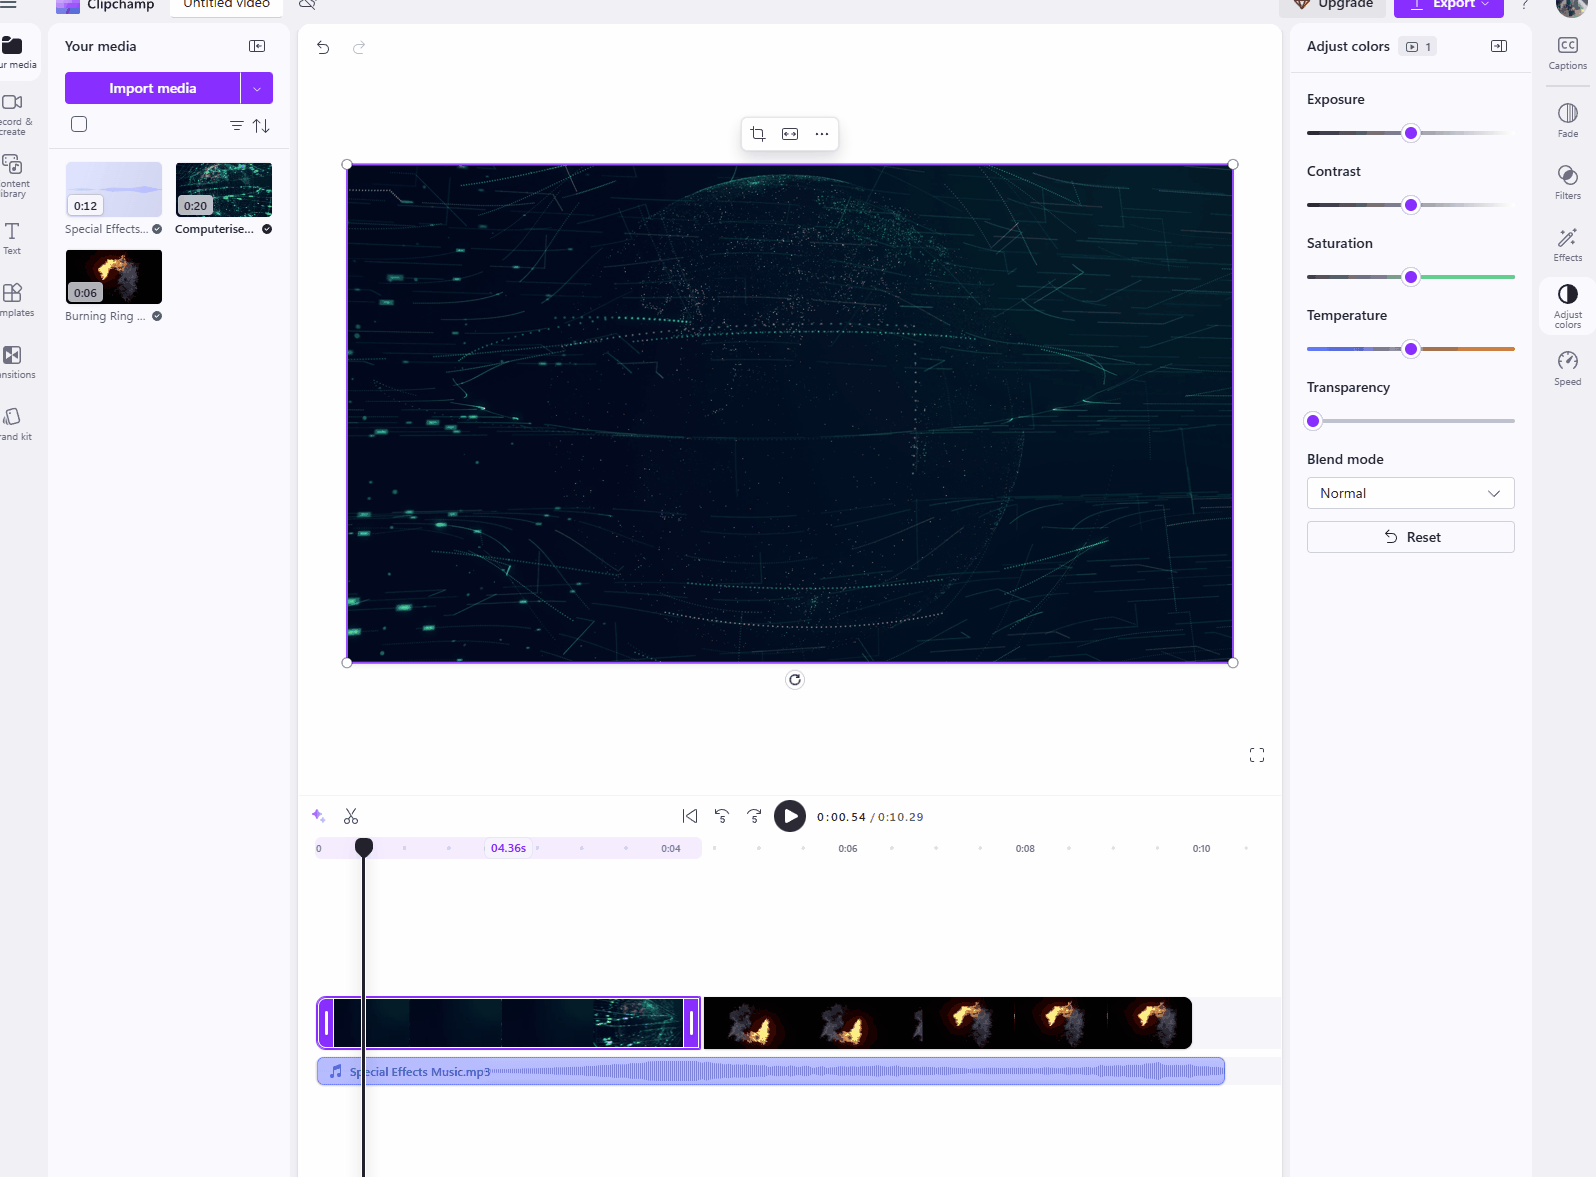Click the crop icon above the preview

[758, 134]
